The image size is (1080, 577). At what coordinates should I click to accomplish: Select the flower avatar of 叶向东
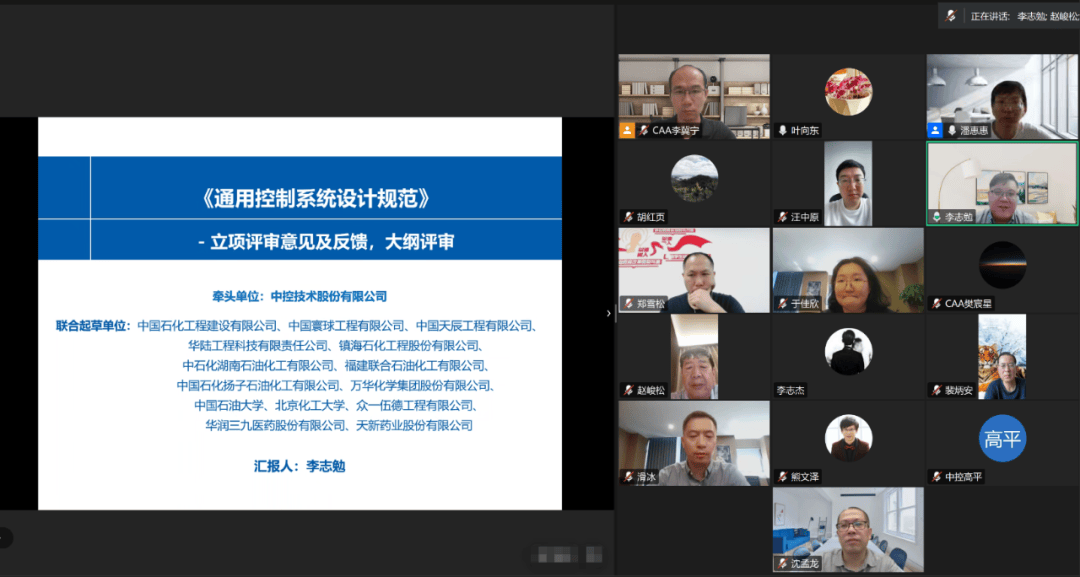tap(849, 92)
